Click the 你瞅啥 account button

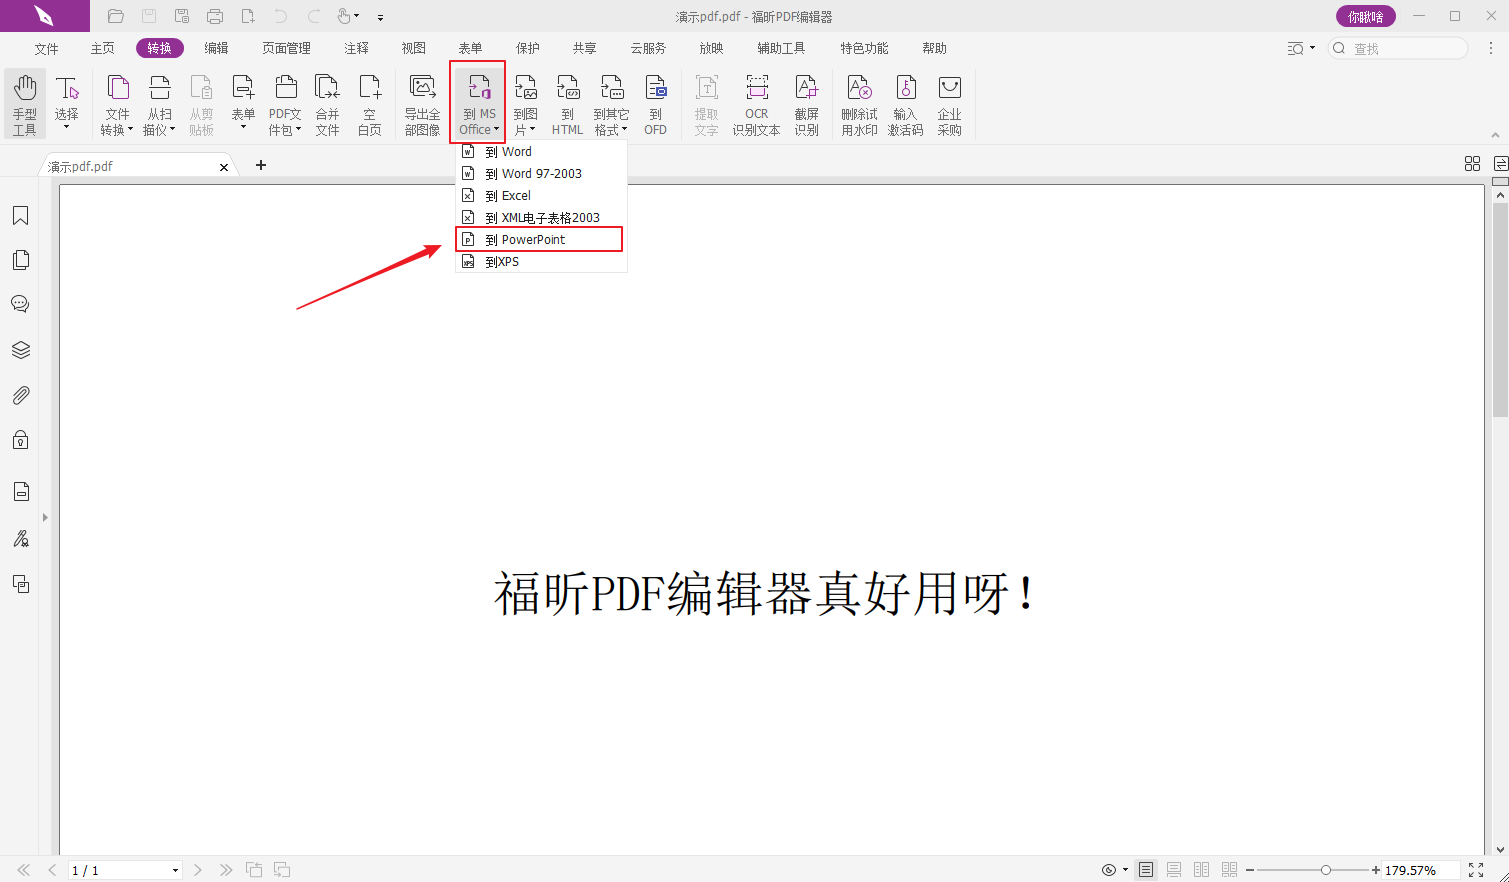pos(1365,16)
